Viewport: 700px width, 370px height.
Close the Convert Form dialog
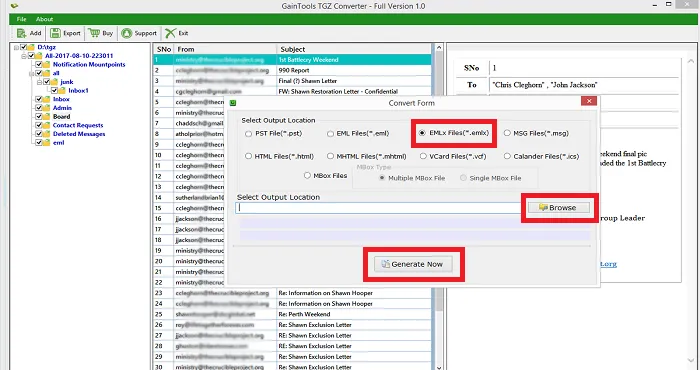click(589, 101)
